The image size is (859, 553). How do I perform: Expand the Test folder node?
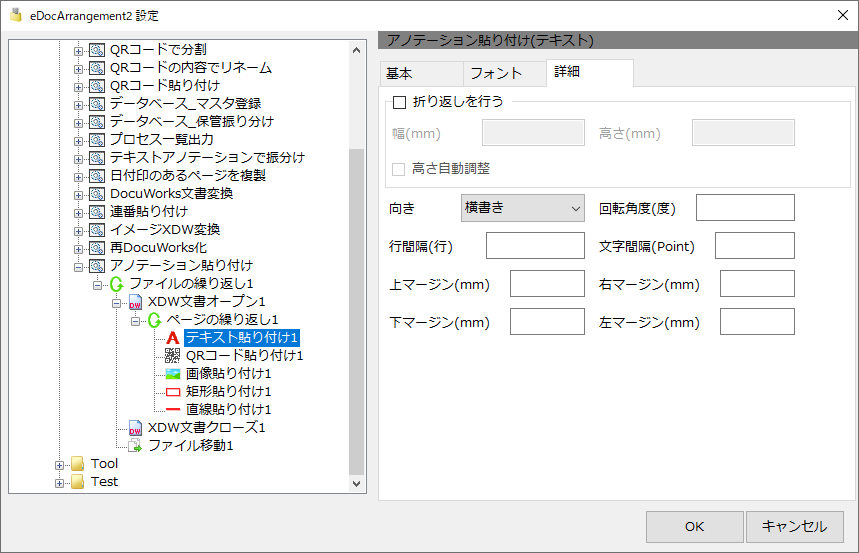(59, 484)
